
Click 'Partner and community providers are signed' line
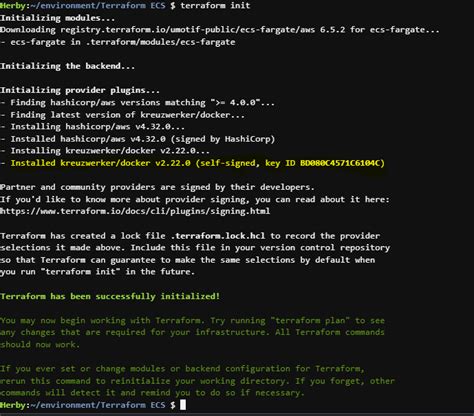(x=157, y=187)
